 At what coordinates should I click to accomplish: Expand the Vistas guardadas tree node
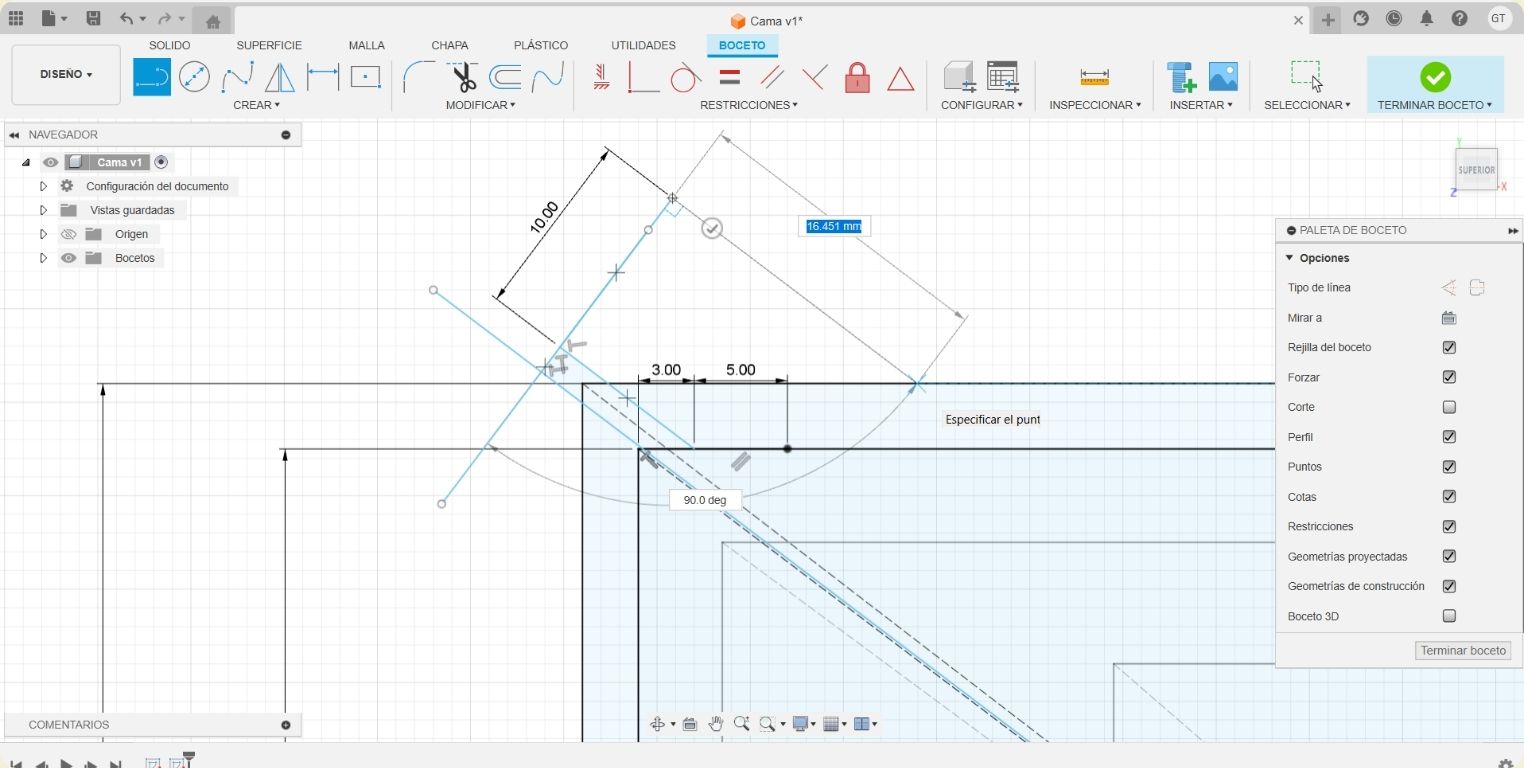pos(43,210)
